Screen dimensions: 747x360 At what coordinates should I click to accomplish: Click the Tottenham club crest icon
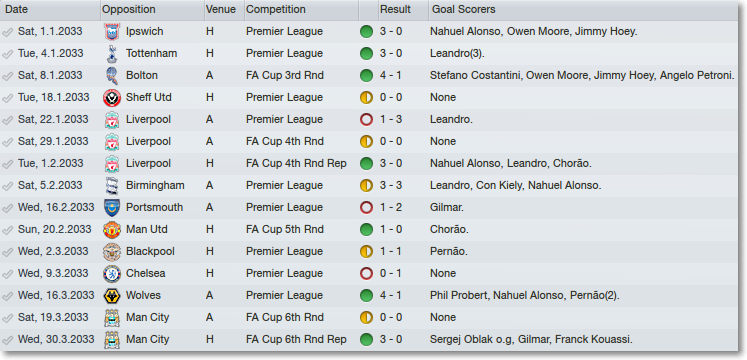(112, 54)
